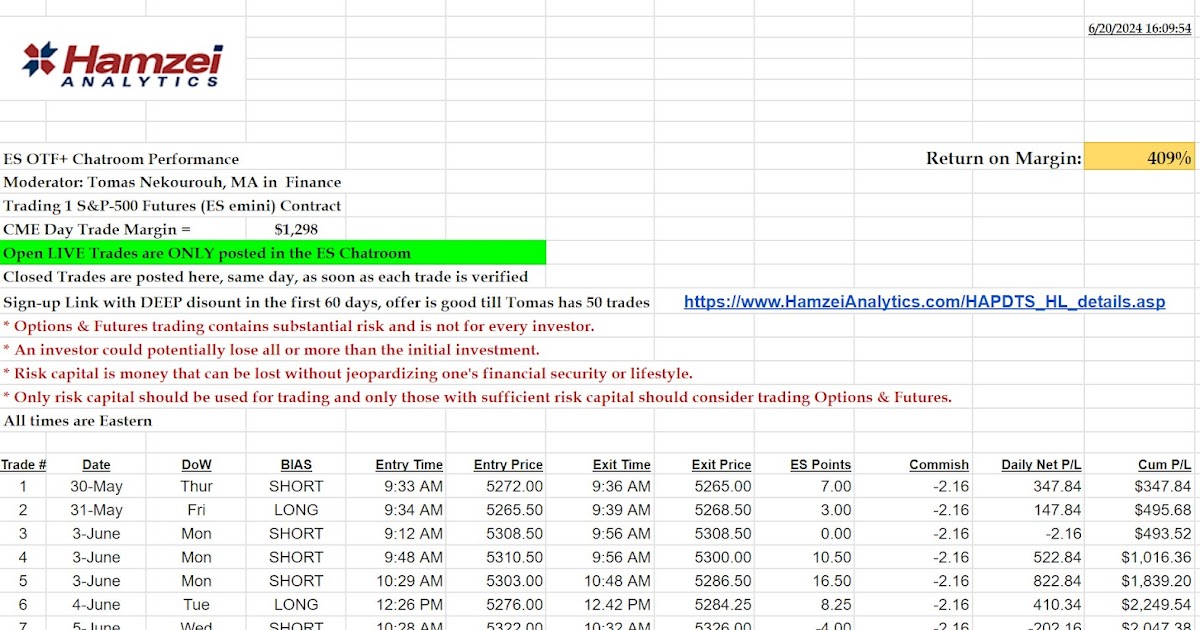Click exit time 10:48 AM
Image resolution: width=1200 pixels, height=630 pixels.
pyautogui.click(x=617, y=581)
